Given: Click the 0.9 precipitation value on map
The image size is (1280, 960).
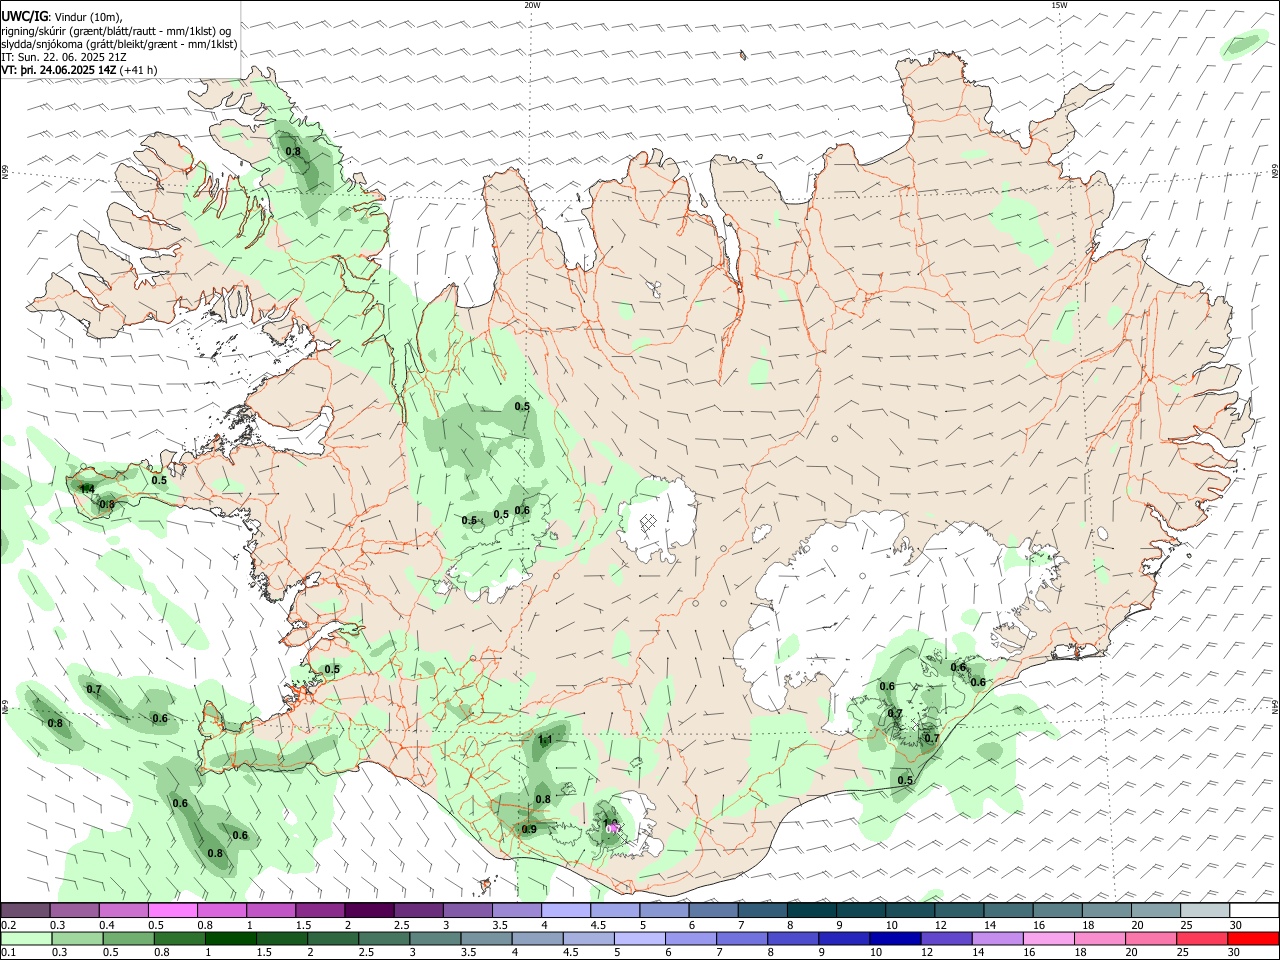Looking at the screenshot, I should point(529,829).
